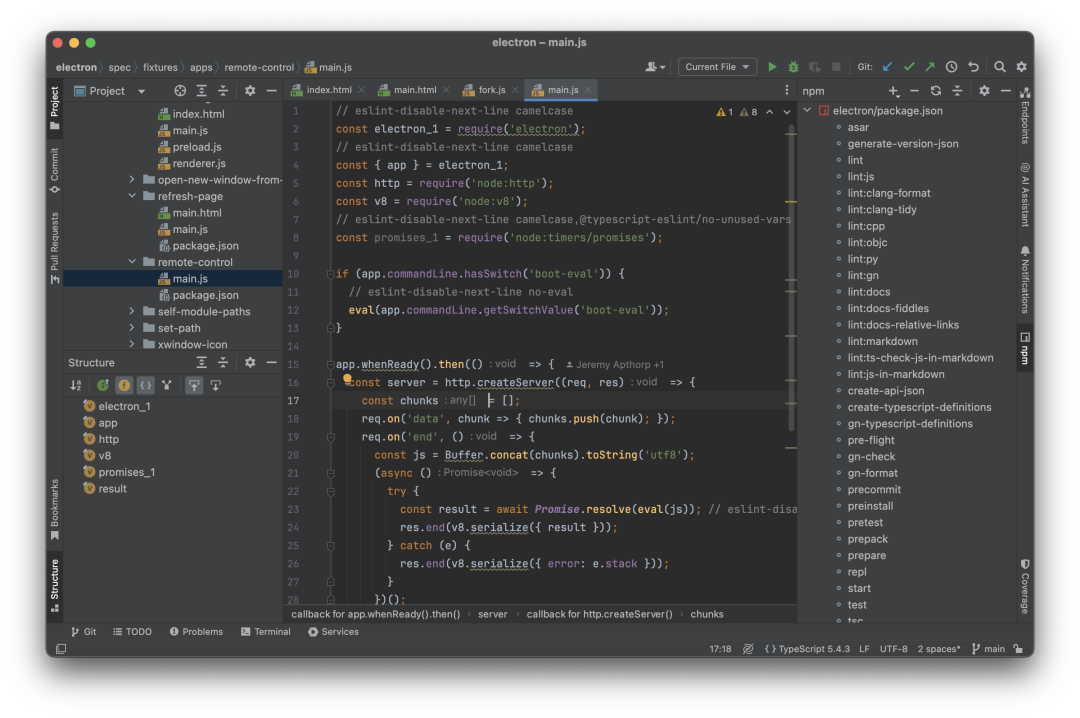The width and height of the screenshot is (1080, 718).
Task: Open the Services tool window
Action: click(x=333, y=632)
